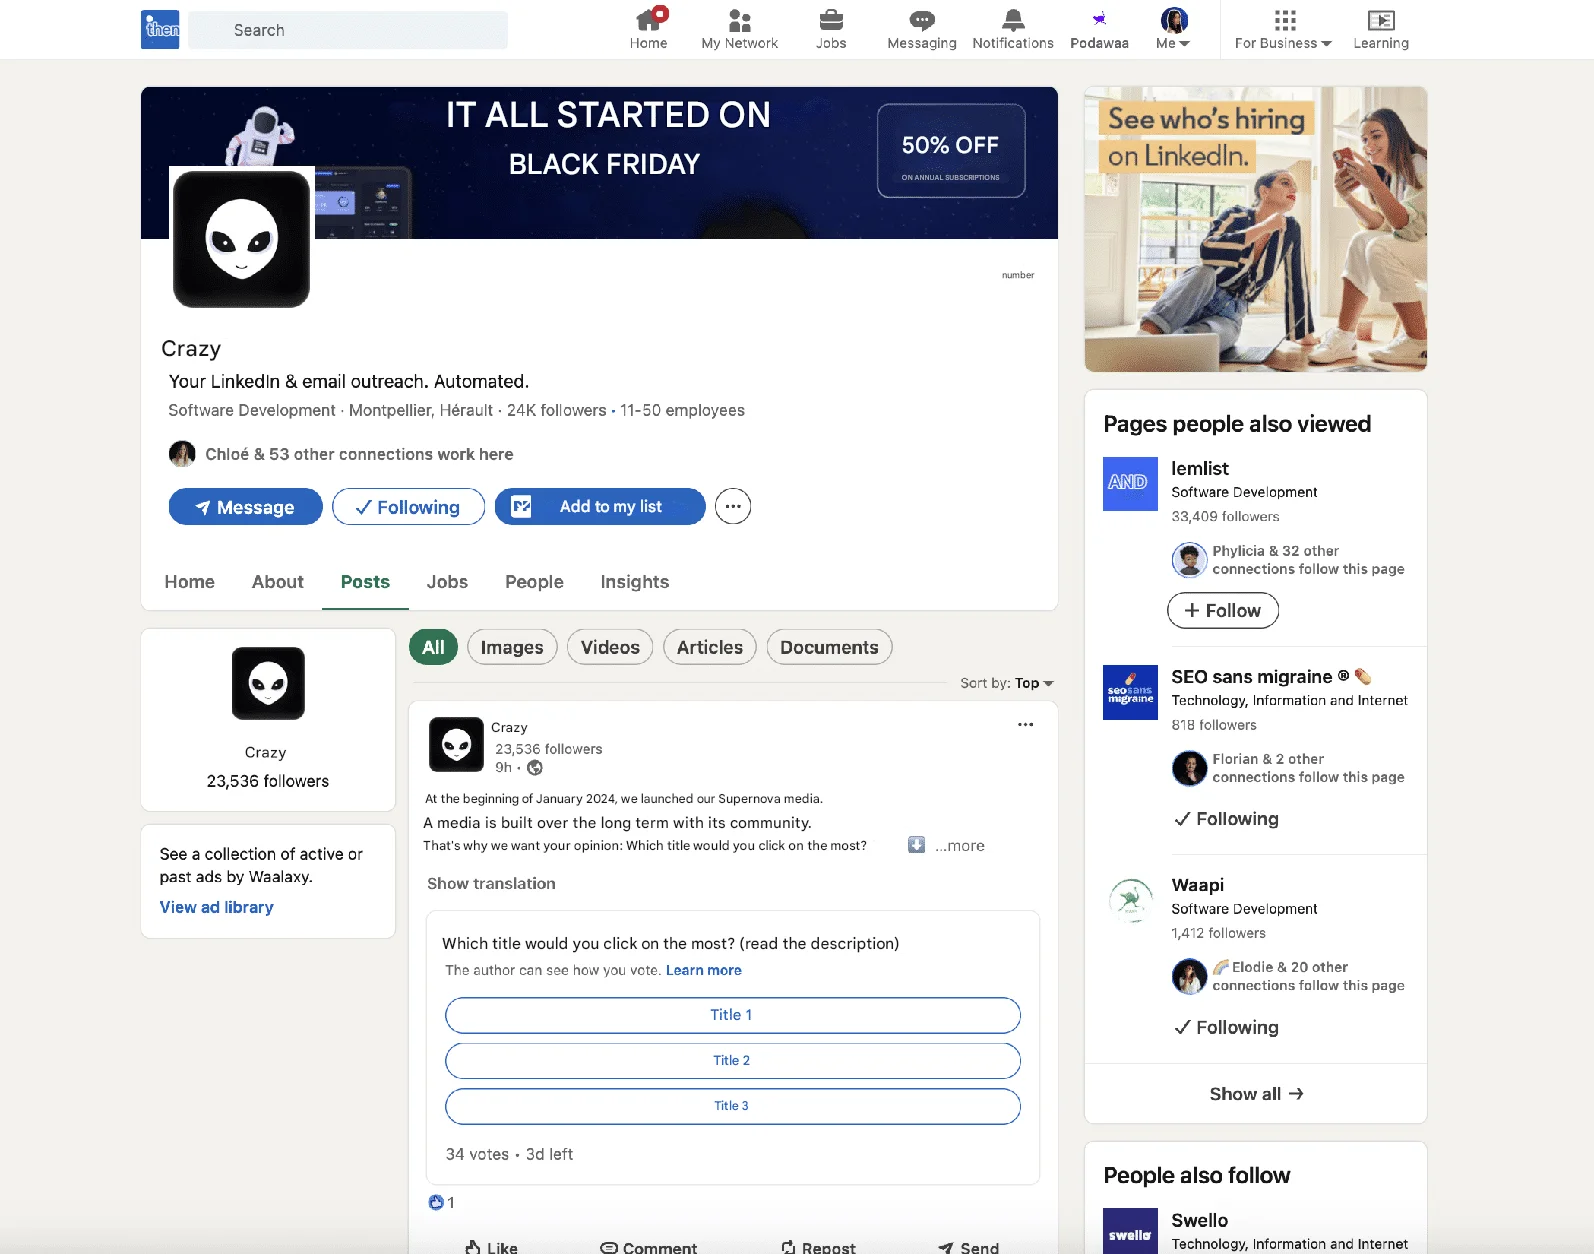The height and width of the screenshot is (1254, 1594).
Task: Comment on the post
Action: point(648,1247)
